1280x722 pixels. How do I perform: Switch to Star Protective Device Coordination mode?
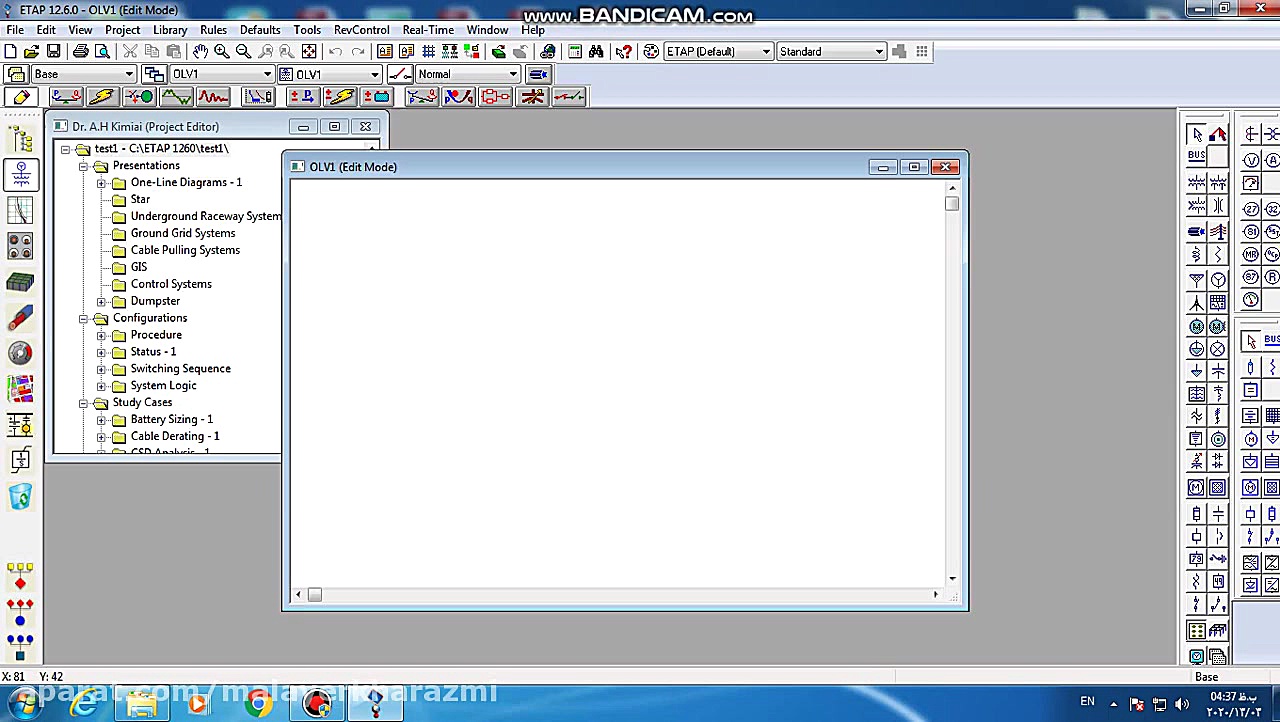click(x=258, y=97)
